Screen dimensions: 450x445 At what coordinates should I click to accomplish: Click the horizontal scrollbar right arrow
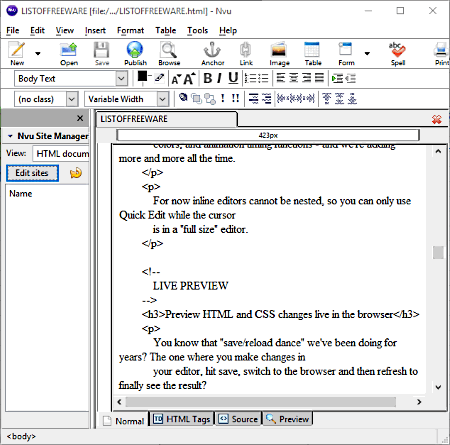coord(419,402)
